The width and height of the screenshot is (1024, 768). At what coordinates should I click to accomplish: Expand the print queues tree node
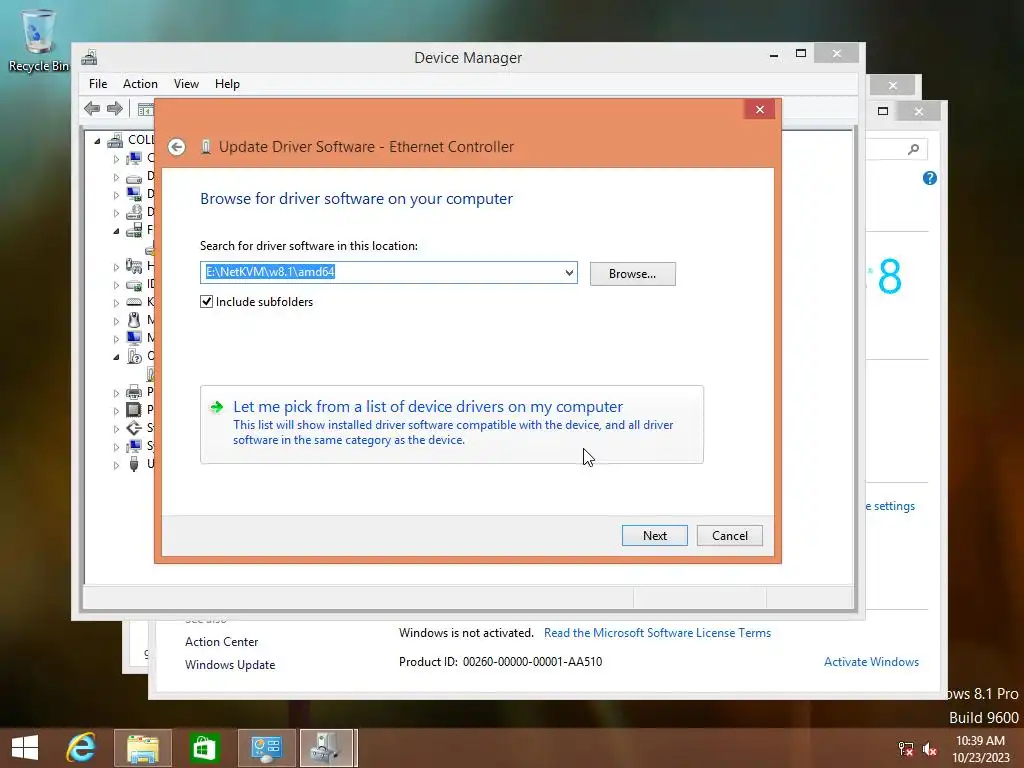tap(116, 392)
